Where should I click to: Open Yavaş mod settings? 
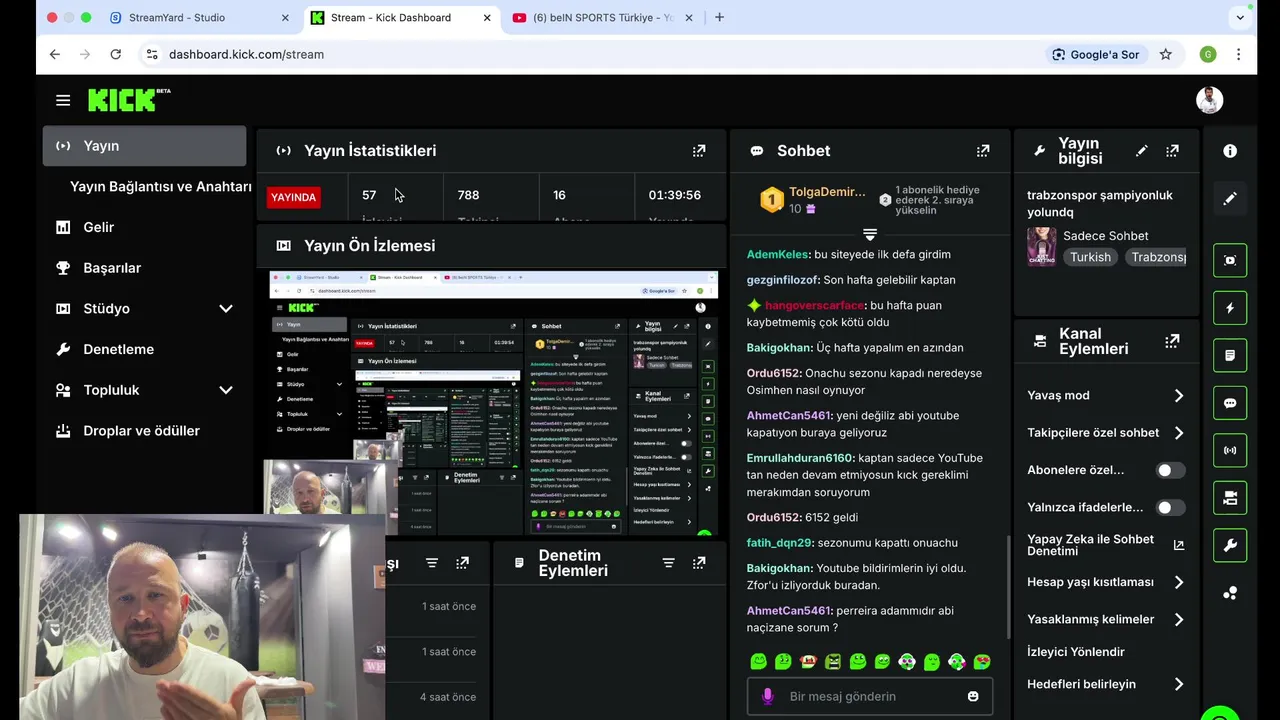[1106, 395]
